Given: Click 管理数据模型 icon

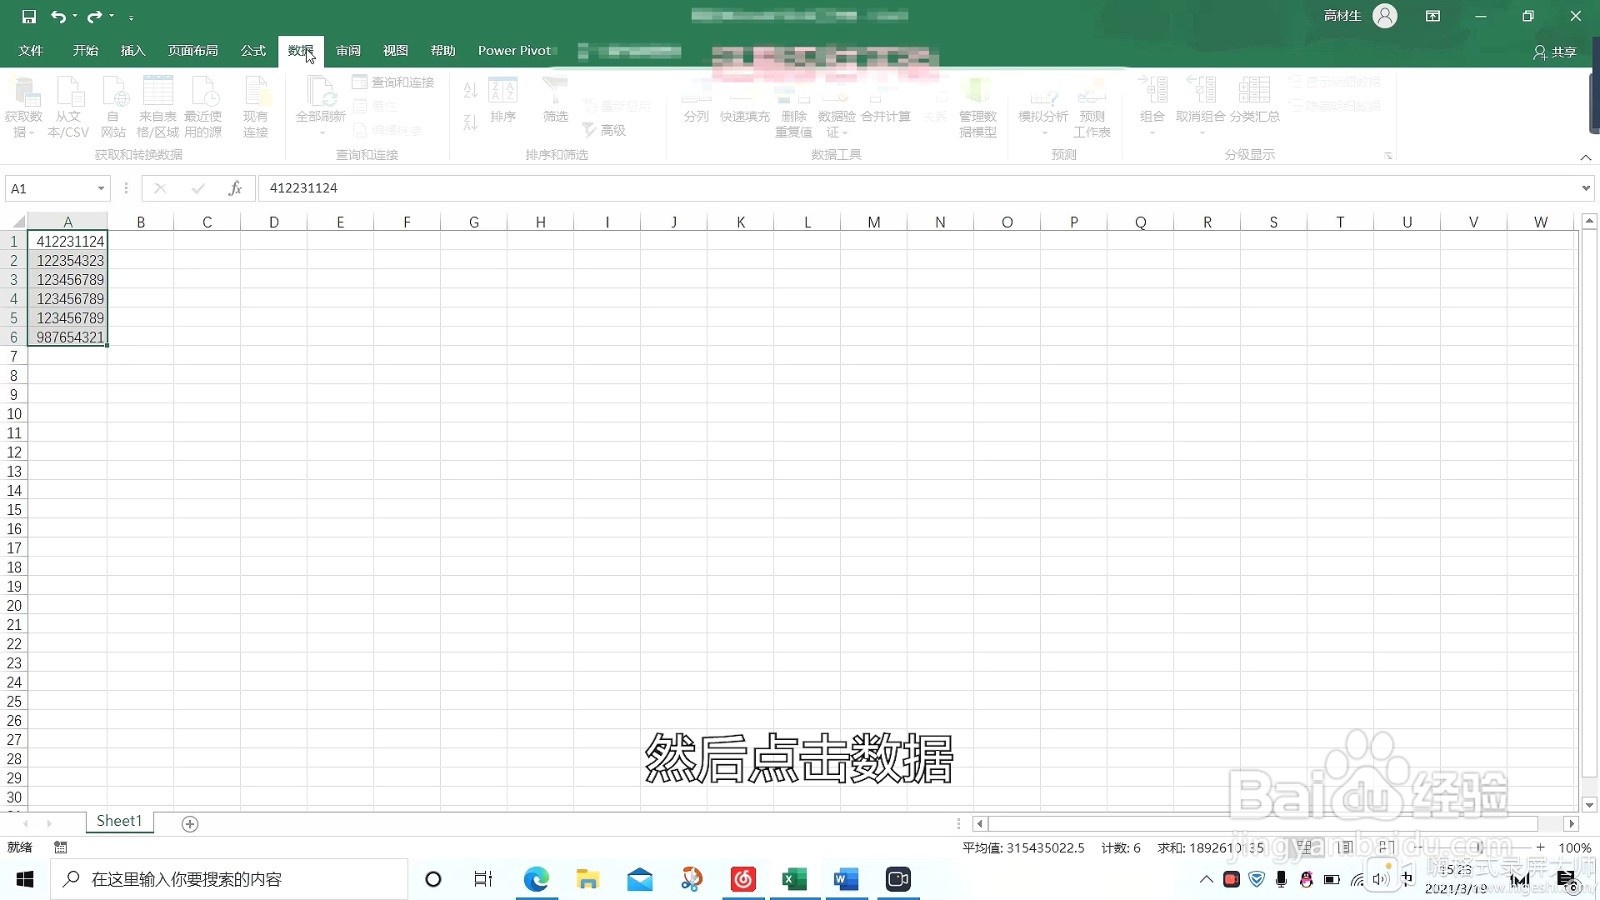Looking at the screenshot, I should click(978, 107).
